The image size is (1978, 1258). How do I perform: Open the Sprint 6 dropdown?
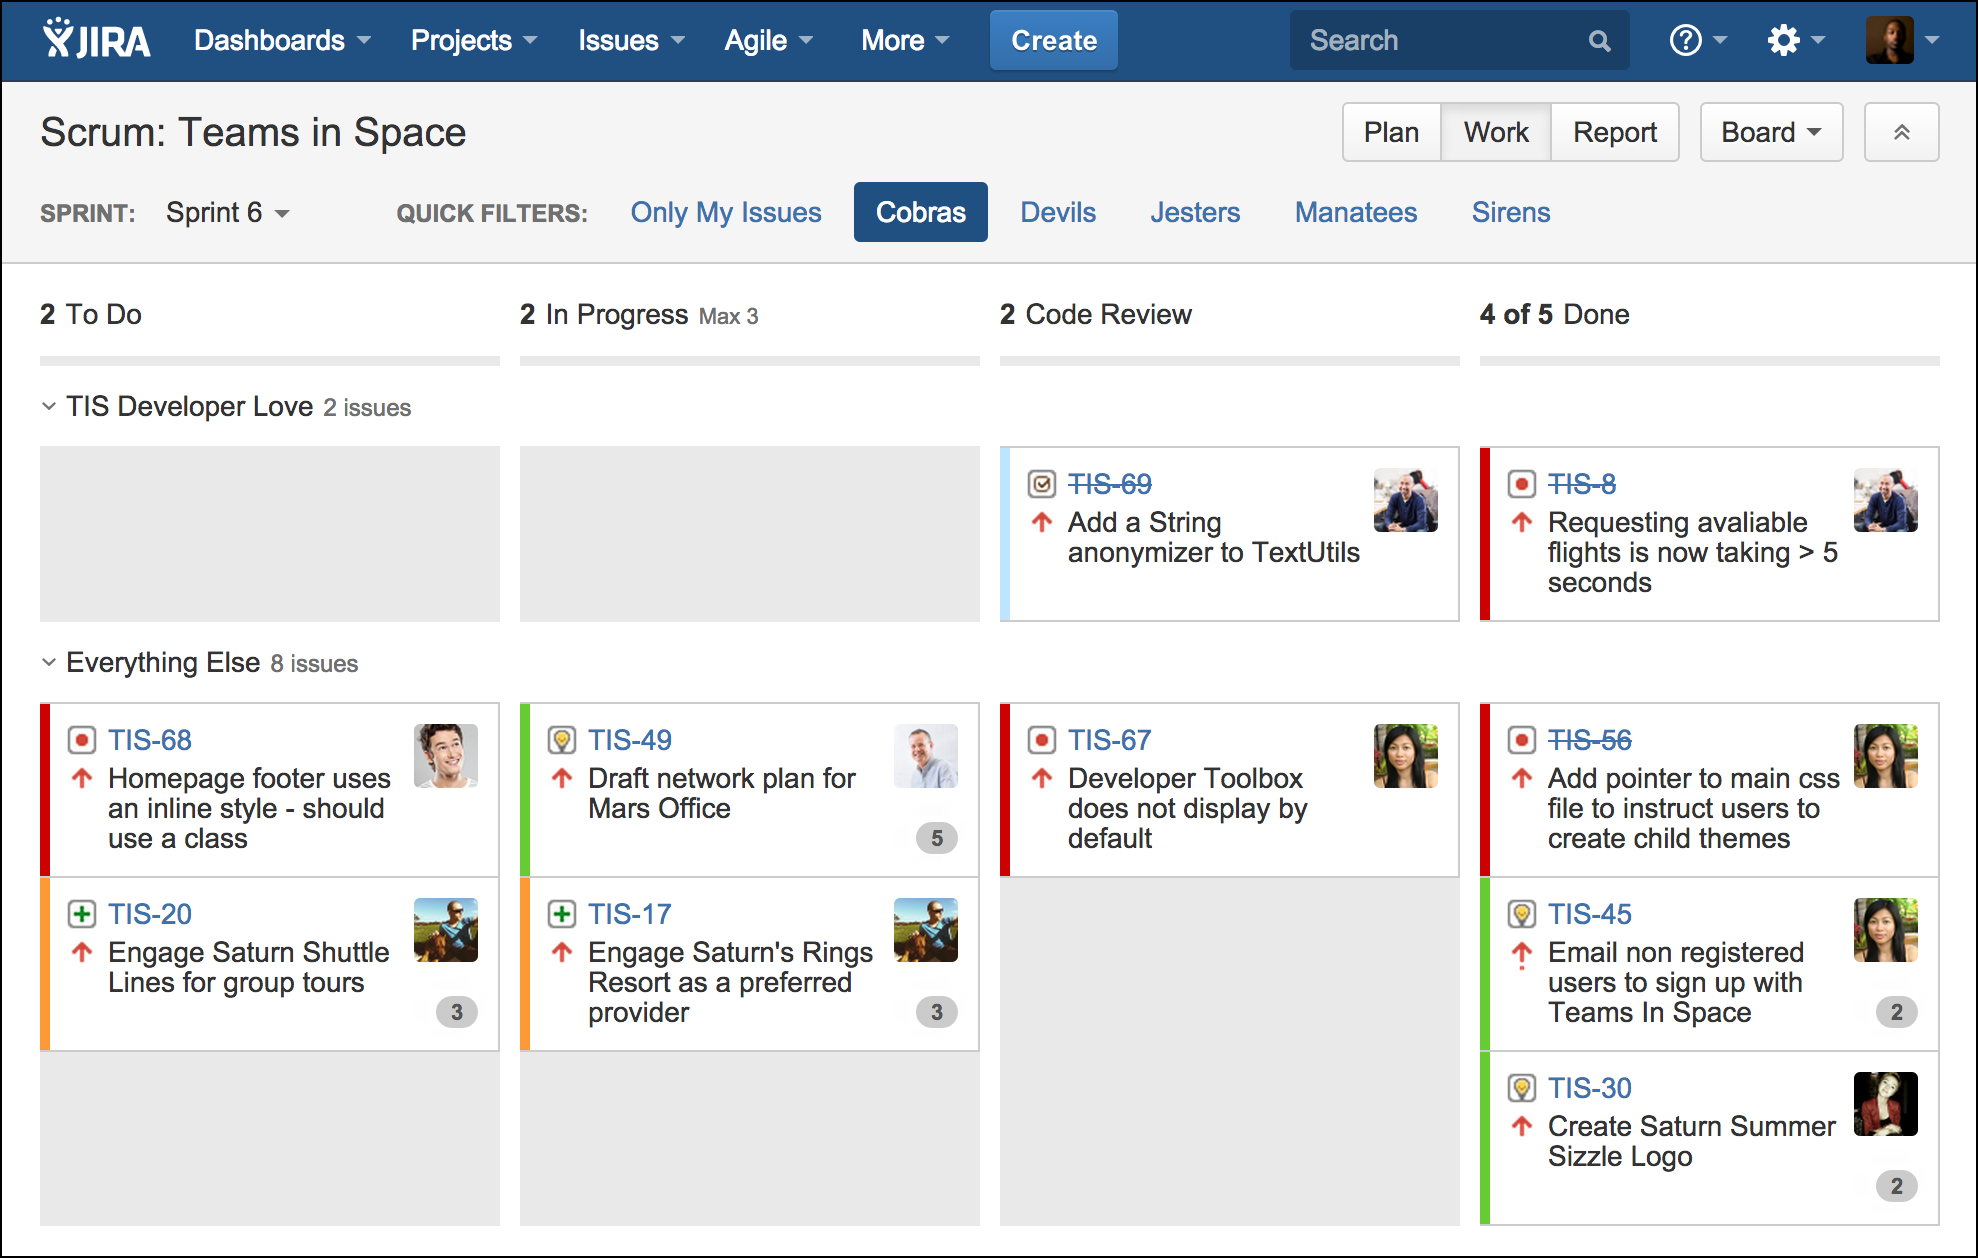tap(228, 212)
